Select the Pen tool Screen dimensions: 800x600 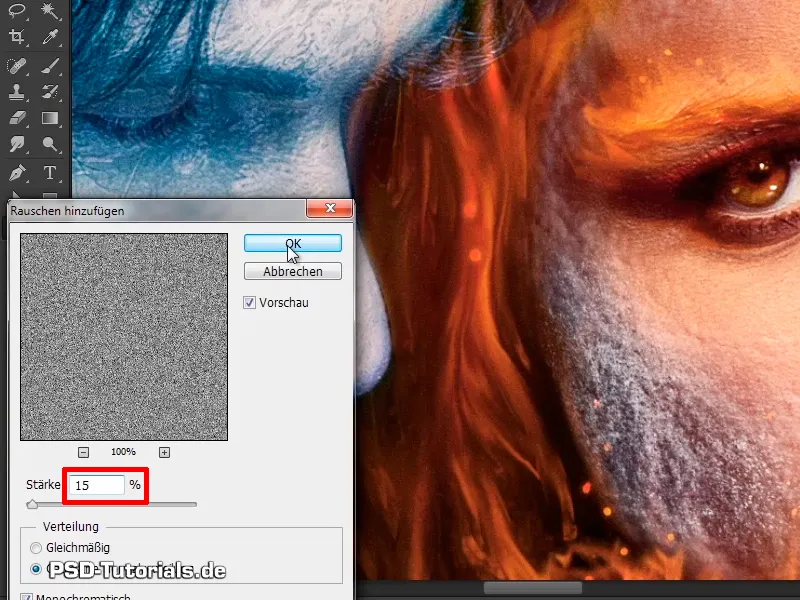pyautogui.click(x=17, y=173)
